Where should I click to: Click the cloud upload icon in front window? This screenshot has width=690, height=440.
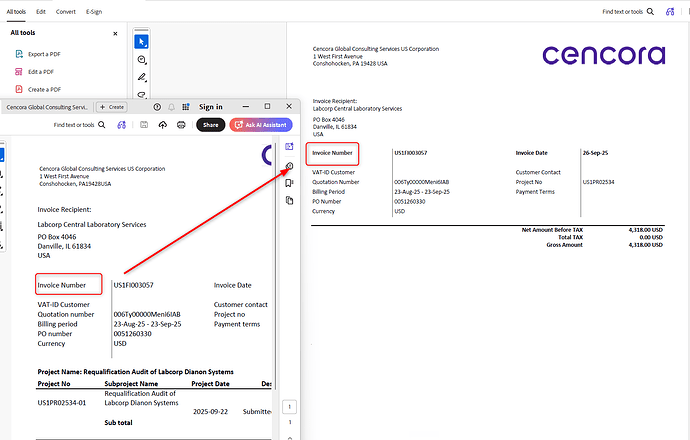tap(163, 125)
